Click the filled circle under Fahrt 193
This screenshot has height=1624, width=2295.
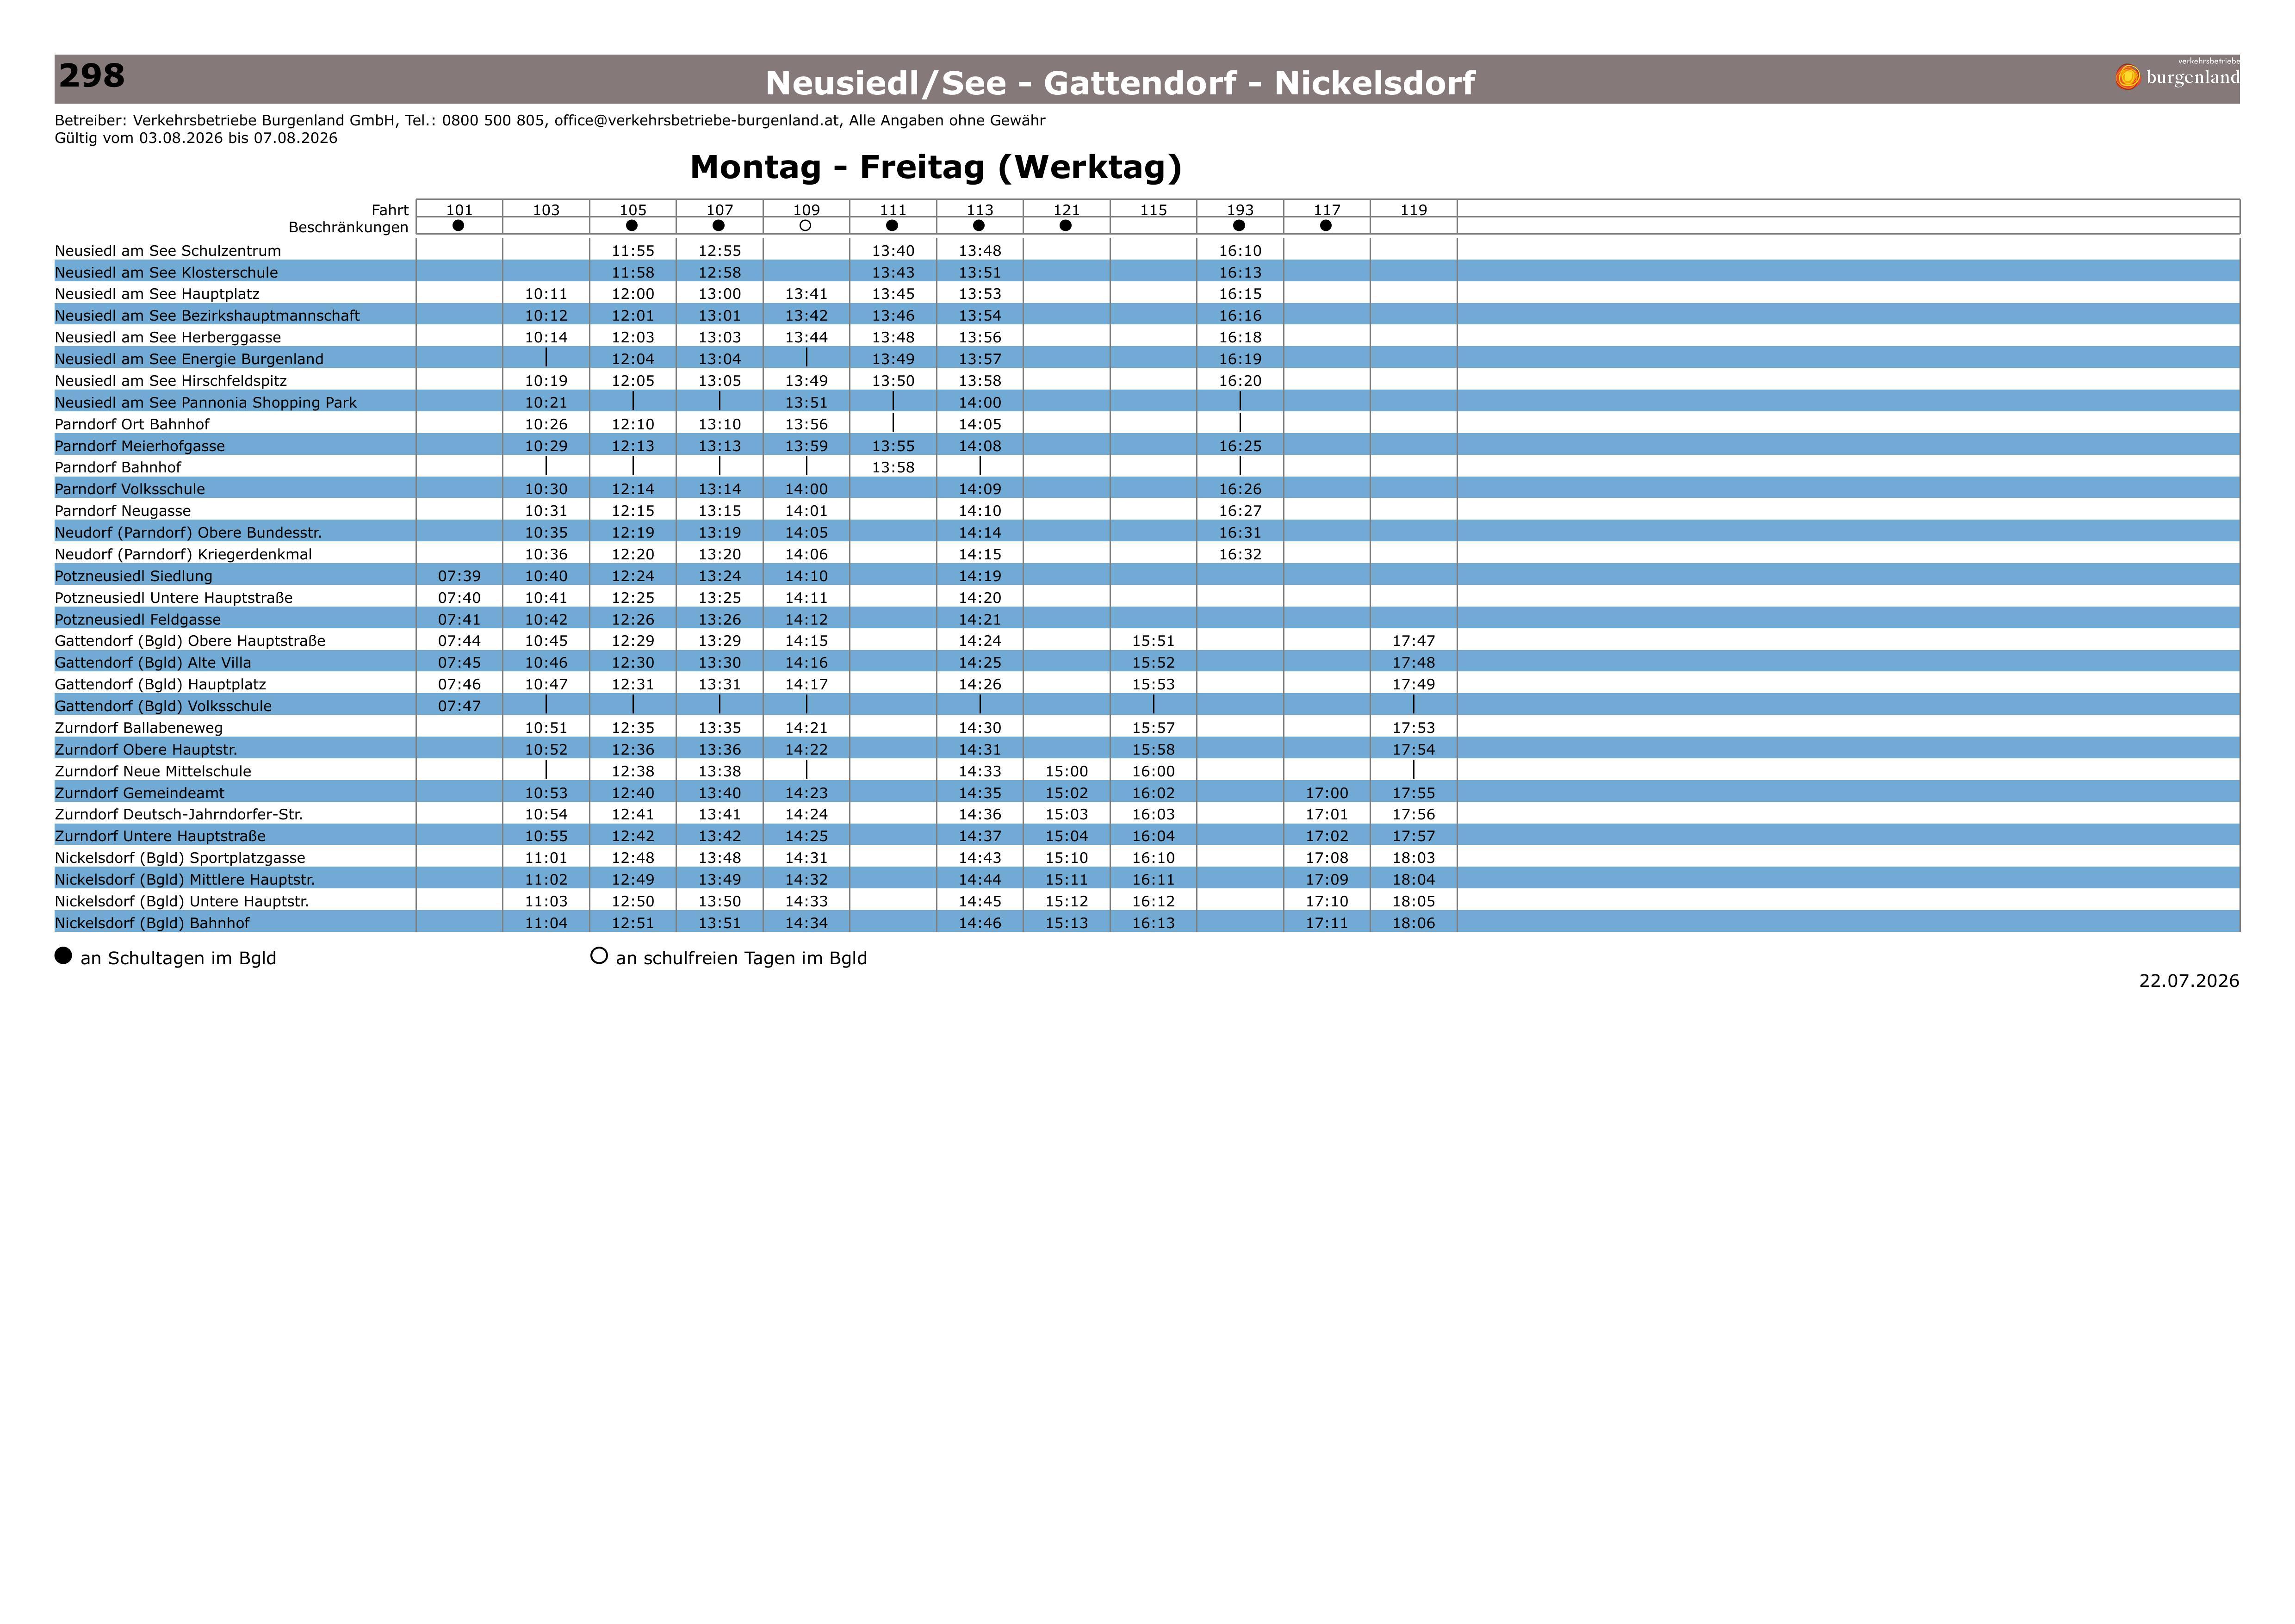[x=1239, y=226]
